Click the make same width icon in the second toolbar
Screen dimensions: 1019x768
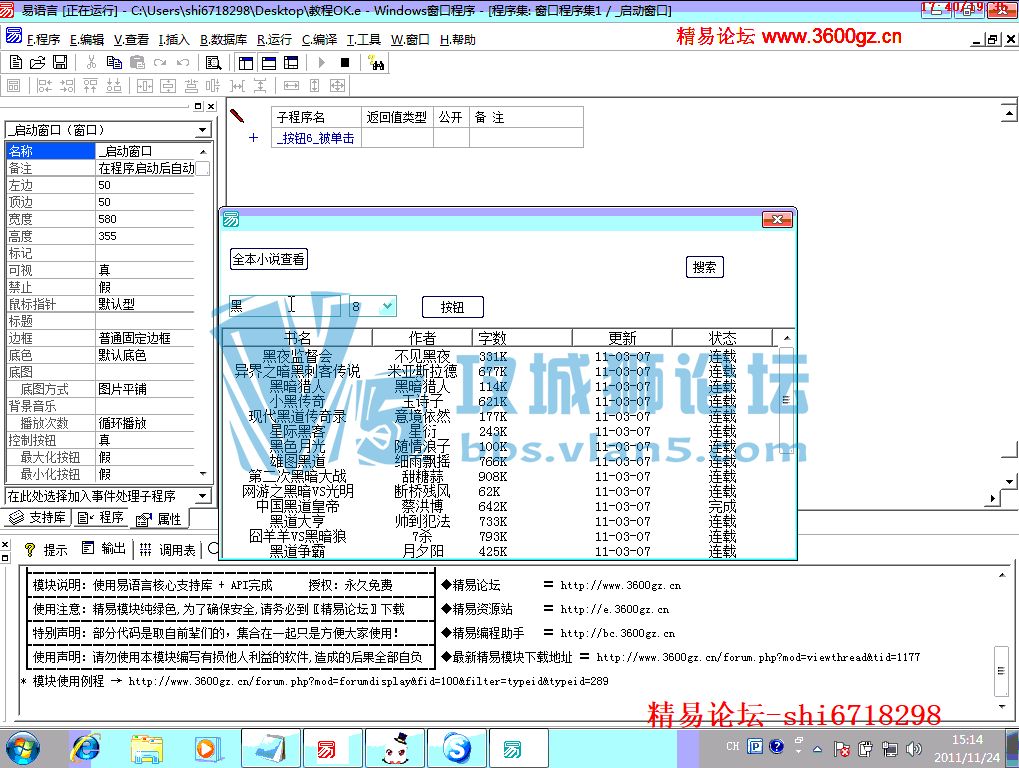tap(292, 86)
